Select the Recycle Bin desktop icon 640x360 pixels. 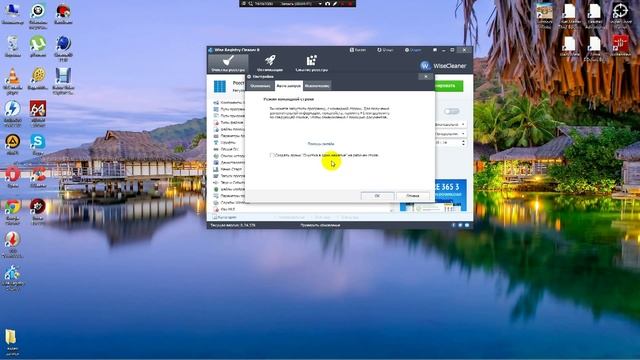(13, 46)
